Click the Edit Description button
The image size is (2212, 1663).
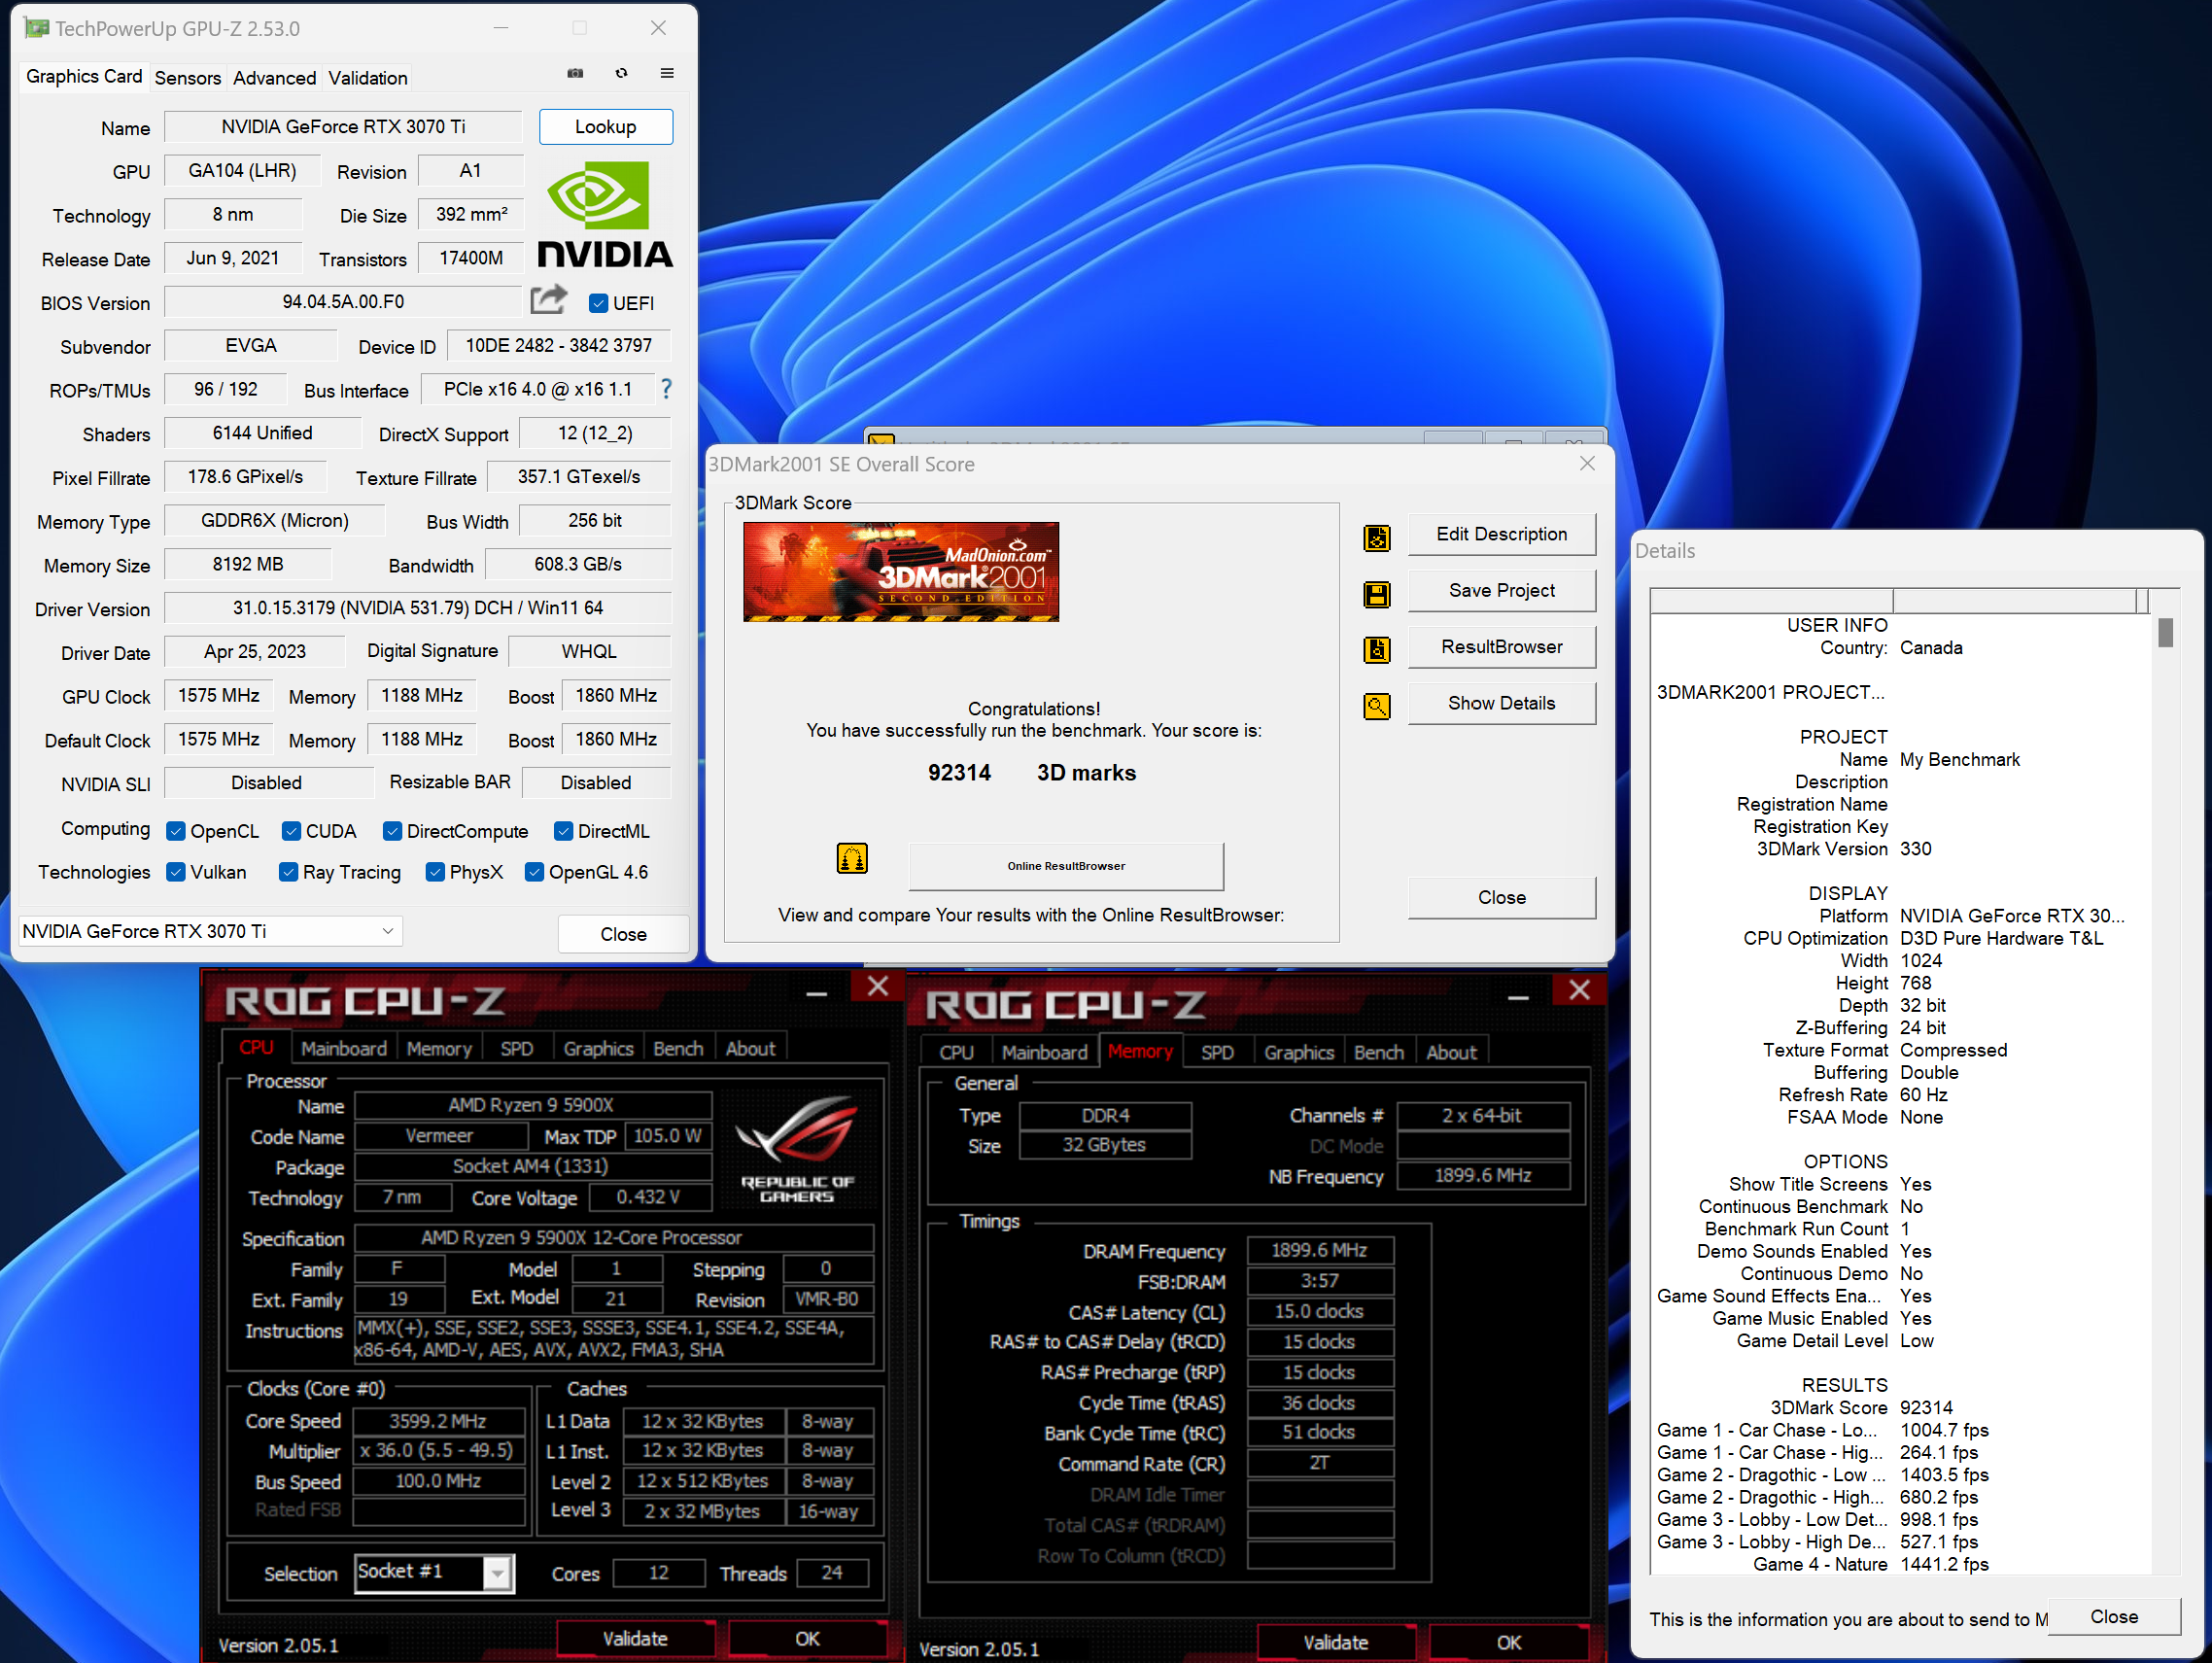[1501, 534]
